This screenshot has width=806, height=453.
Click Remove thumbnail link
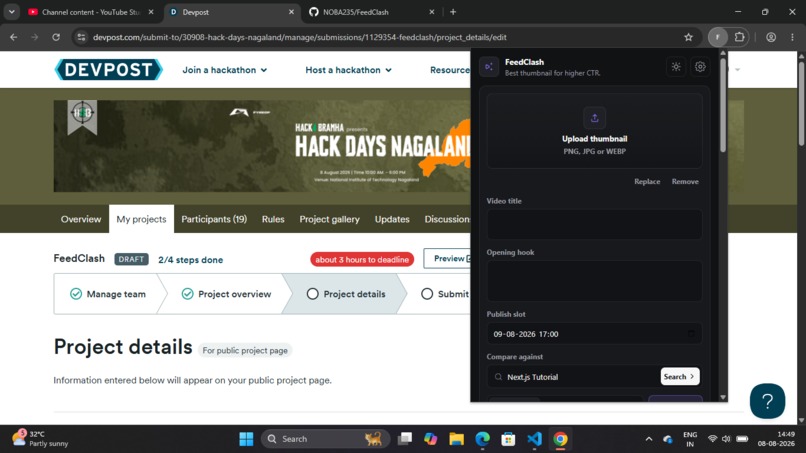point(685,182)
